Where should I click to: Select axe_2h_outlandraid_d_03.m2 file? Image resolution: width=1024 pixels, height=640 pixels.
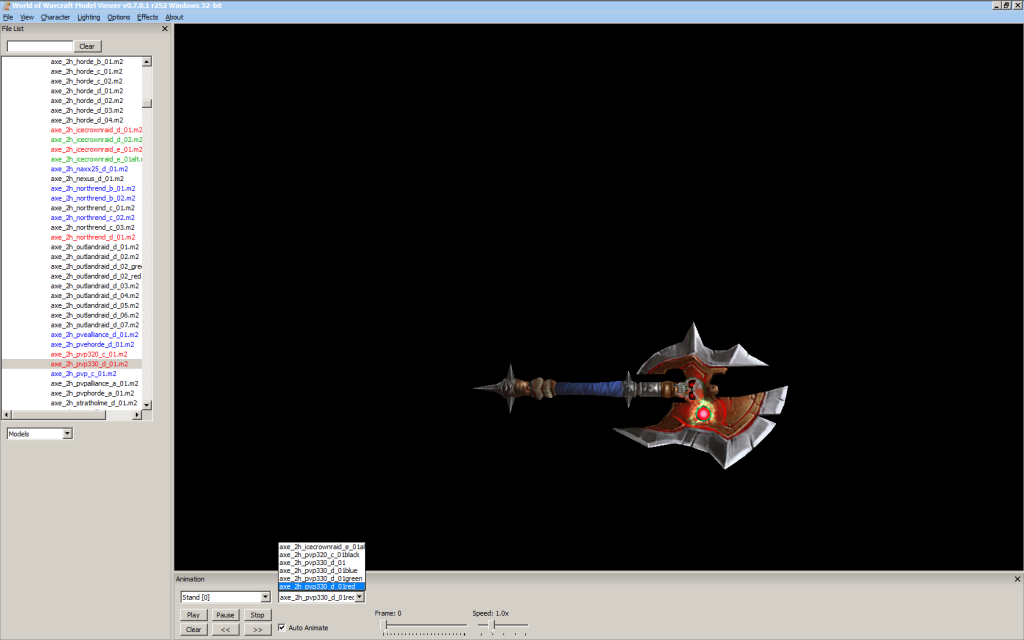(95, 286)
